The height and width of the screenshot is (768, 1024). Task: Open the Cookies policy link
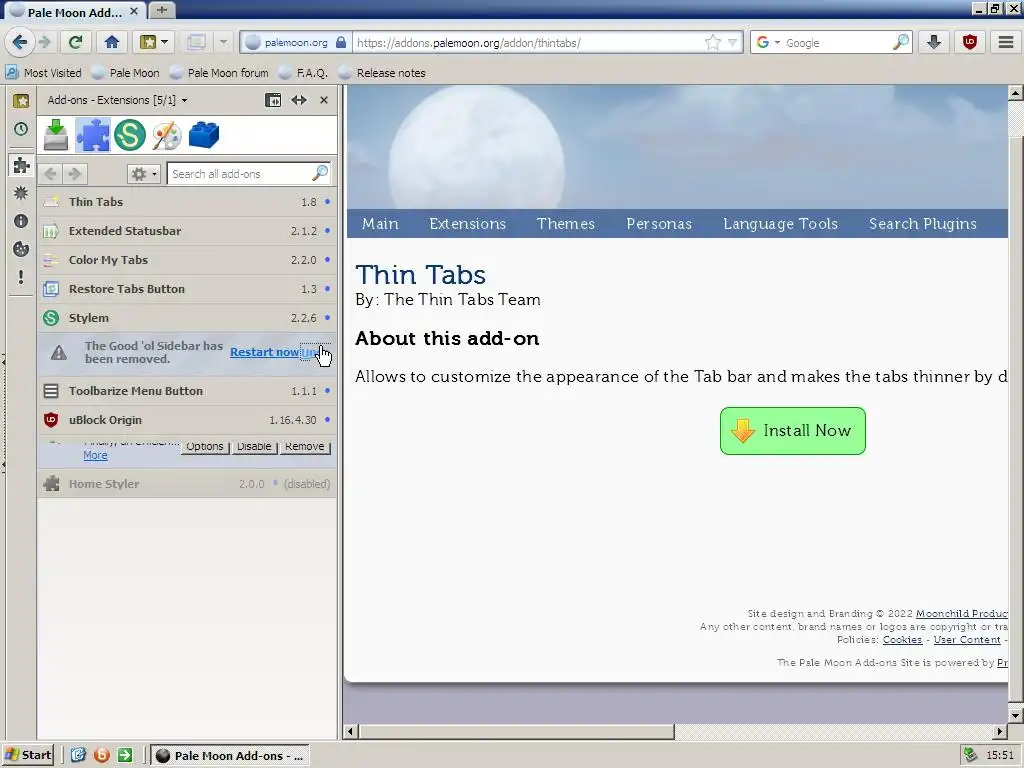[x=903, y=640]
